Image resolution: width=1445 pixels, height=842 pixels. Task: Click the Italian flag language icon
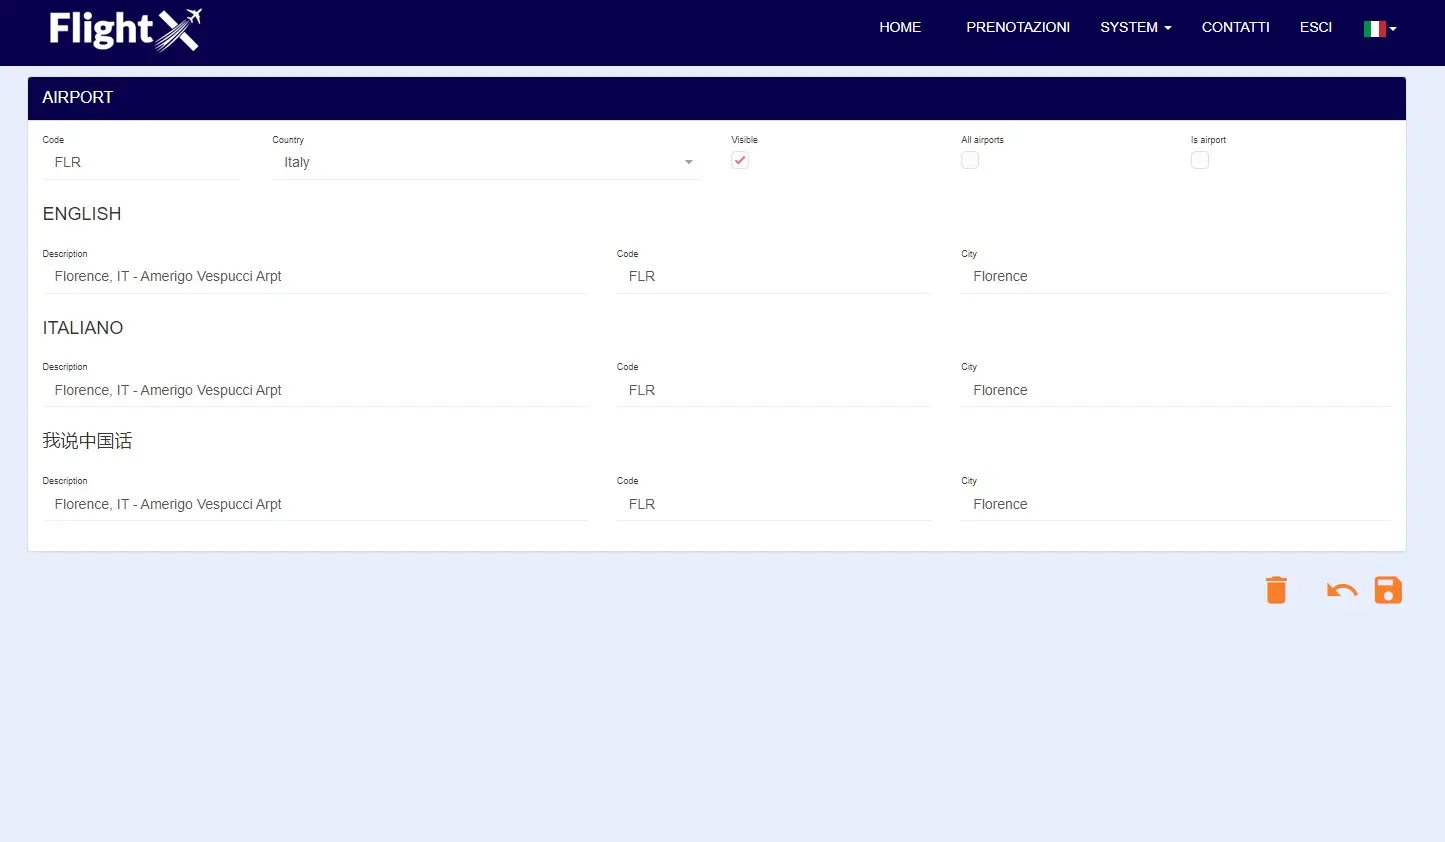coord(1374,28)
